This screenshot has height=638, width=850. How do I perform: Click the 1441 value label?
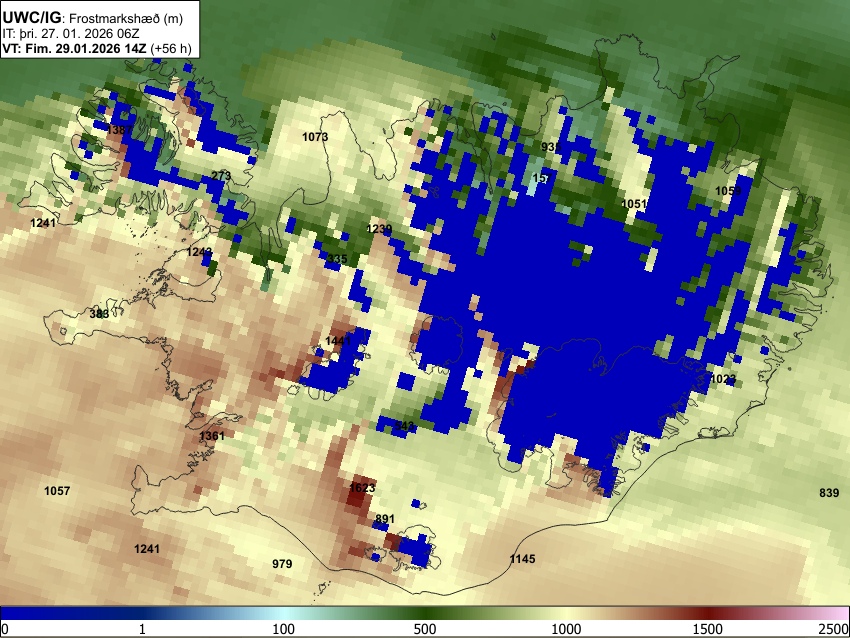[x=338, y=340]
